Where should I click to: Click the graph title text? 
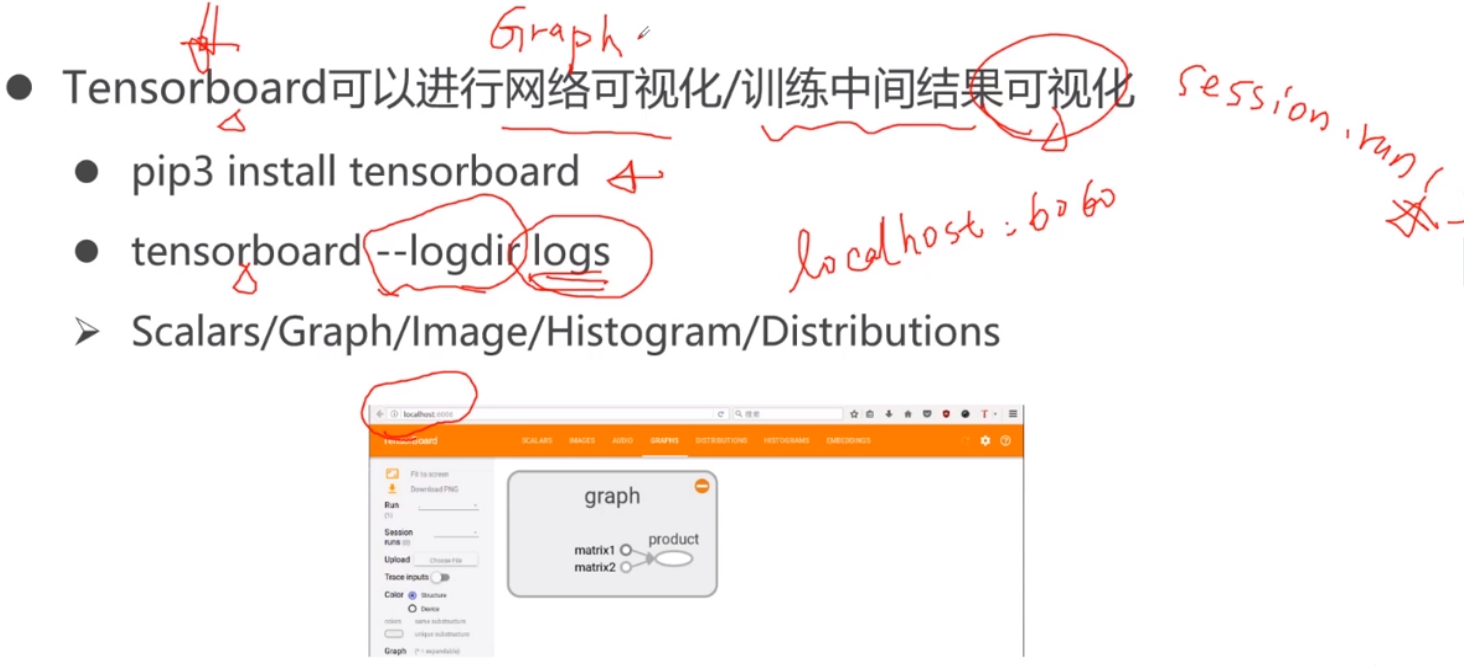coord(612,496)
